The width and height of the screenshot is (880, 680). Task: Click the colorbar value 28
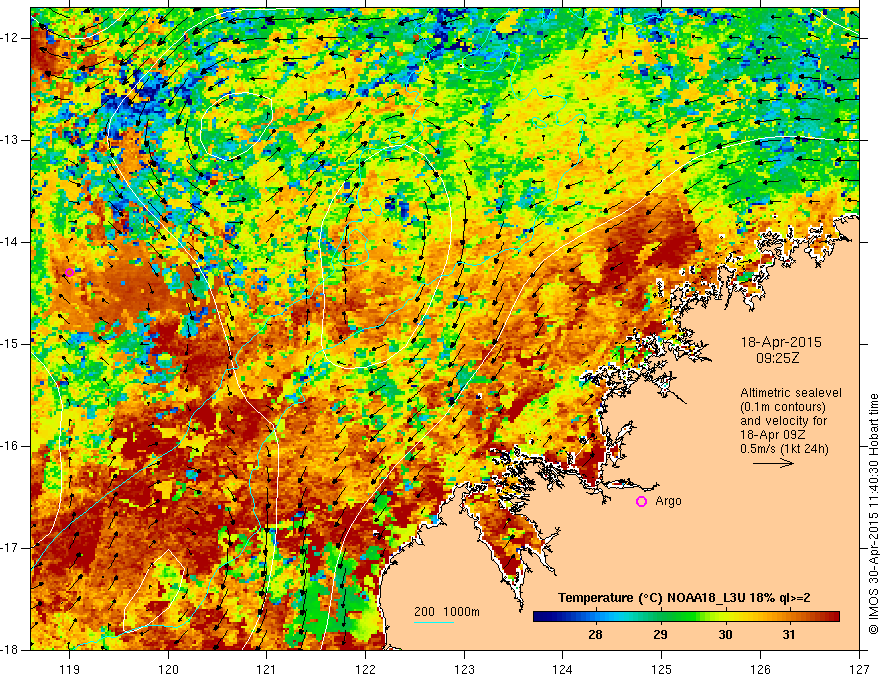tap(595, 635)
